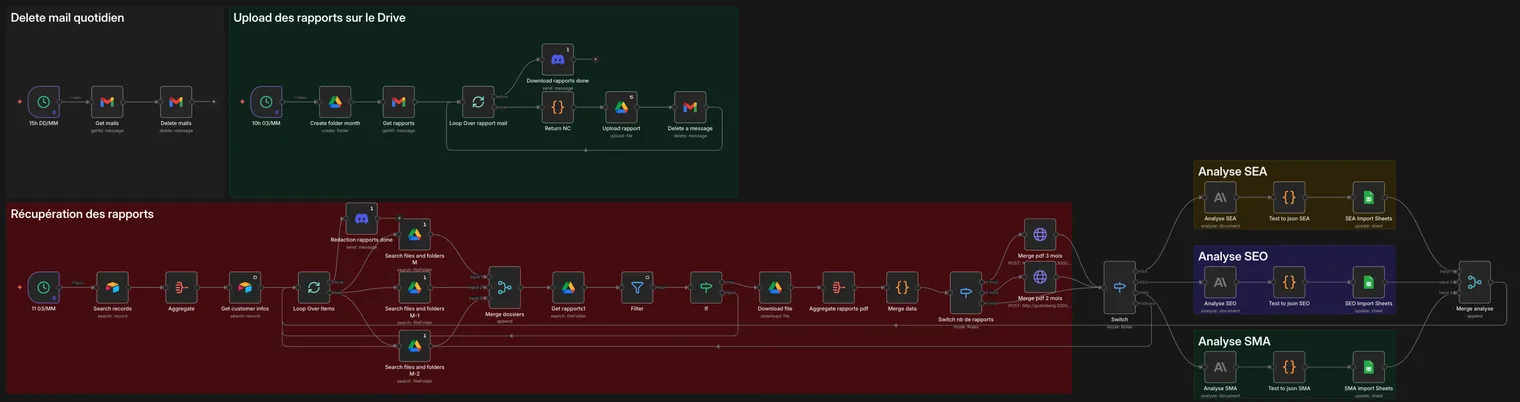
Task: Open the Download file Drive node
Action: 774,287
